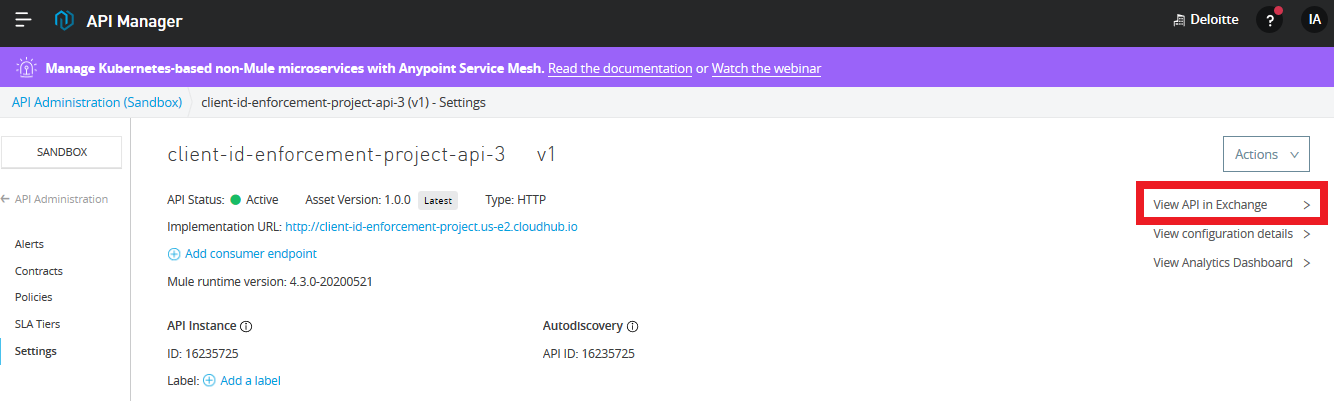Open SLA Tiers in the sidebar
1334x405 pixels.
pyautogui.click(x=37, y=324)
